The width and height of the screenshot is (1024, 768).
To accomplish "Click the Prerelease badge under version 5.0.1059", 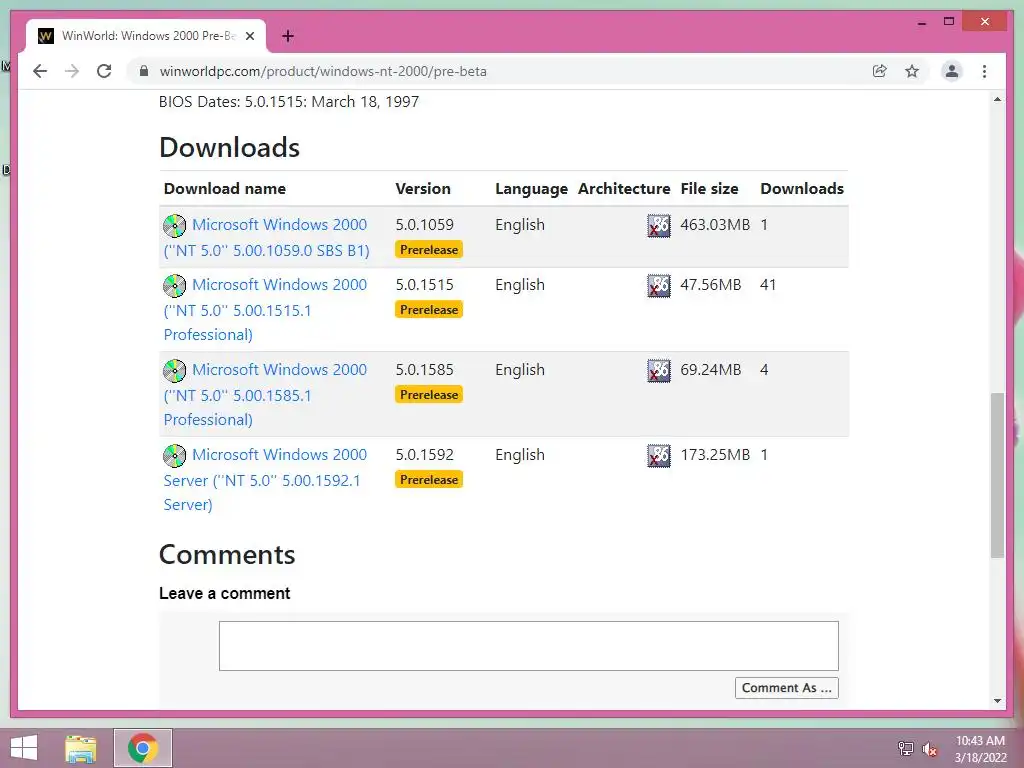I will click(x=429, y=249).
